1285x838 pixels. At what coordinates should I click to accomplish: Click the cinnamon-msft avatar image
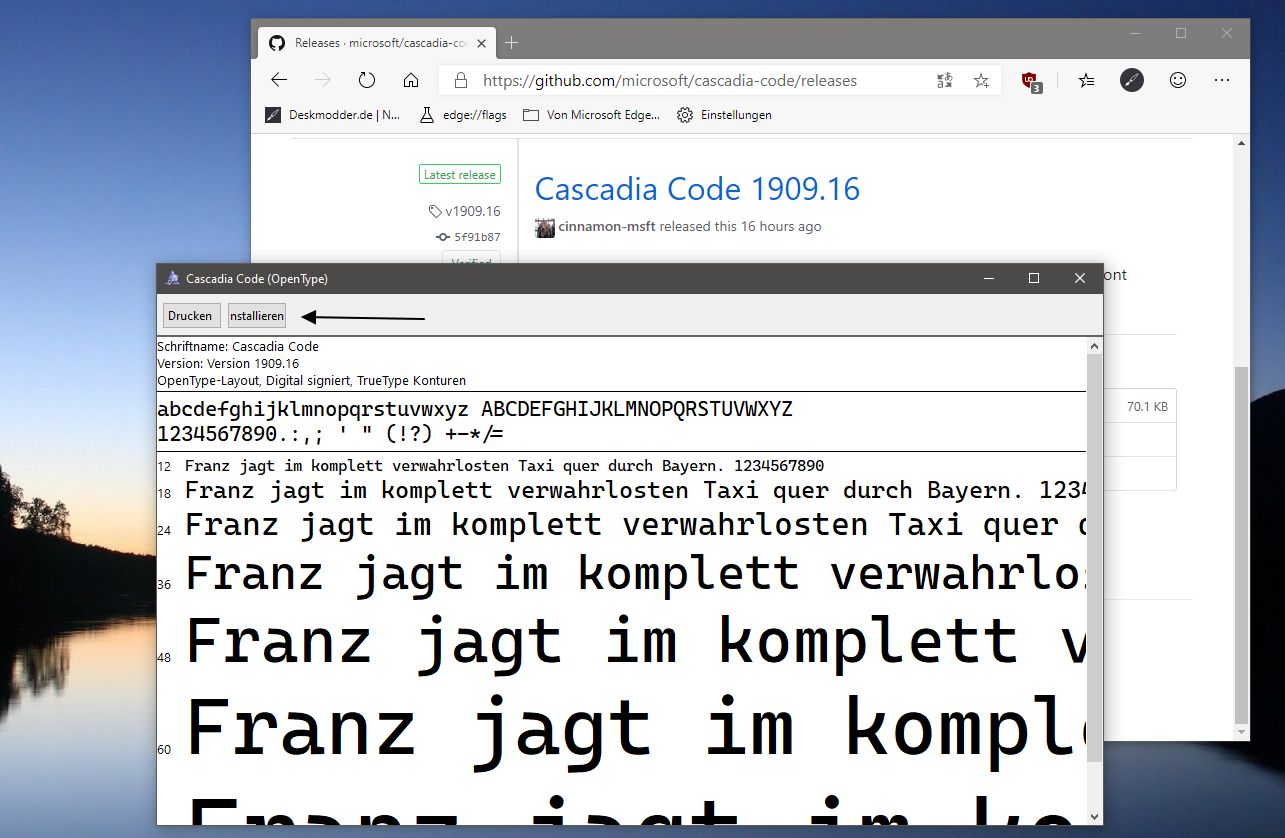(545, 227)
